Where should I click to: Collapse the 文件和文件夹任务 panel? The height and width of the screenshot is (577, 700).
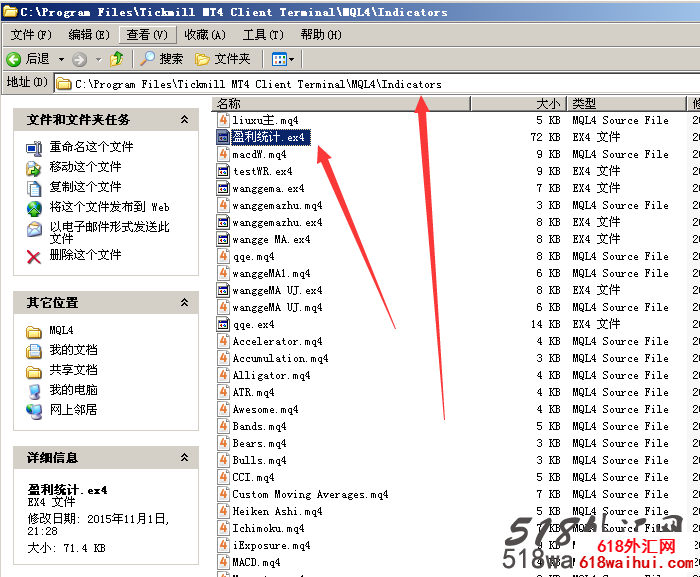[184, 119]
